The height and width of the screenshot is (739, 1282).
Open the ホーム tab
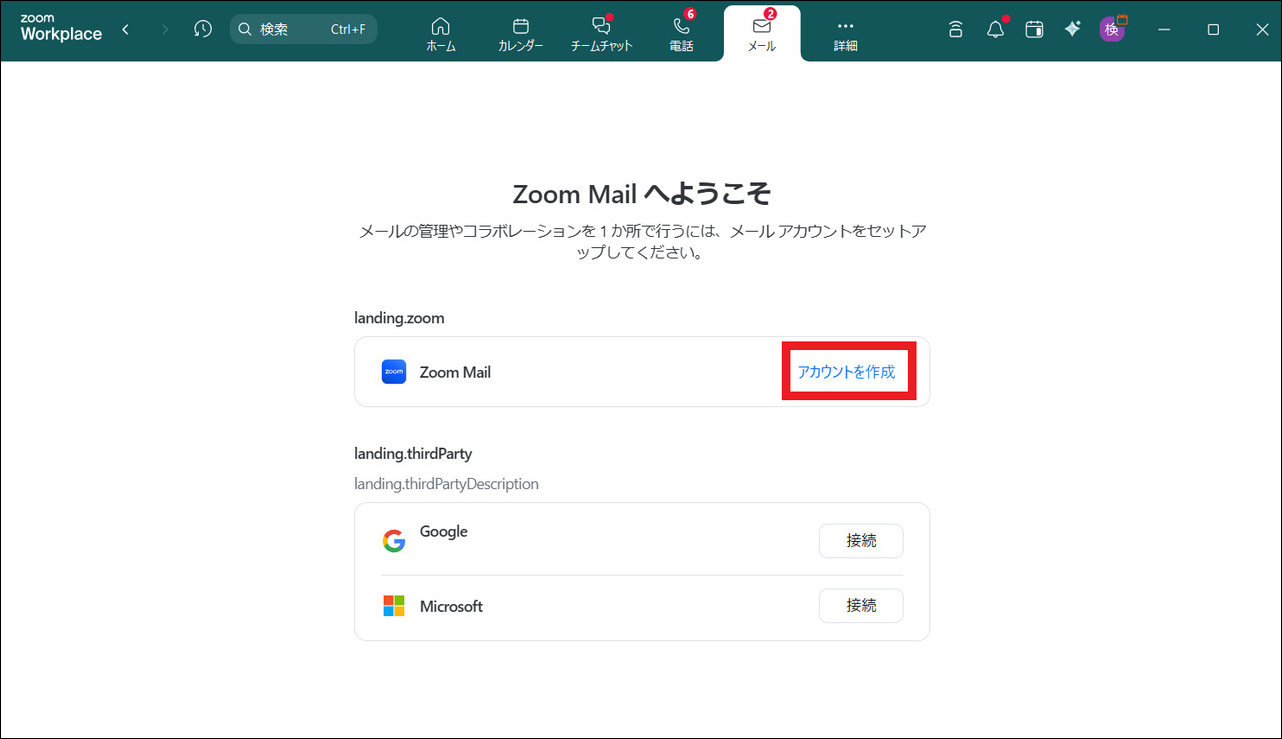[x=441, y=34]
